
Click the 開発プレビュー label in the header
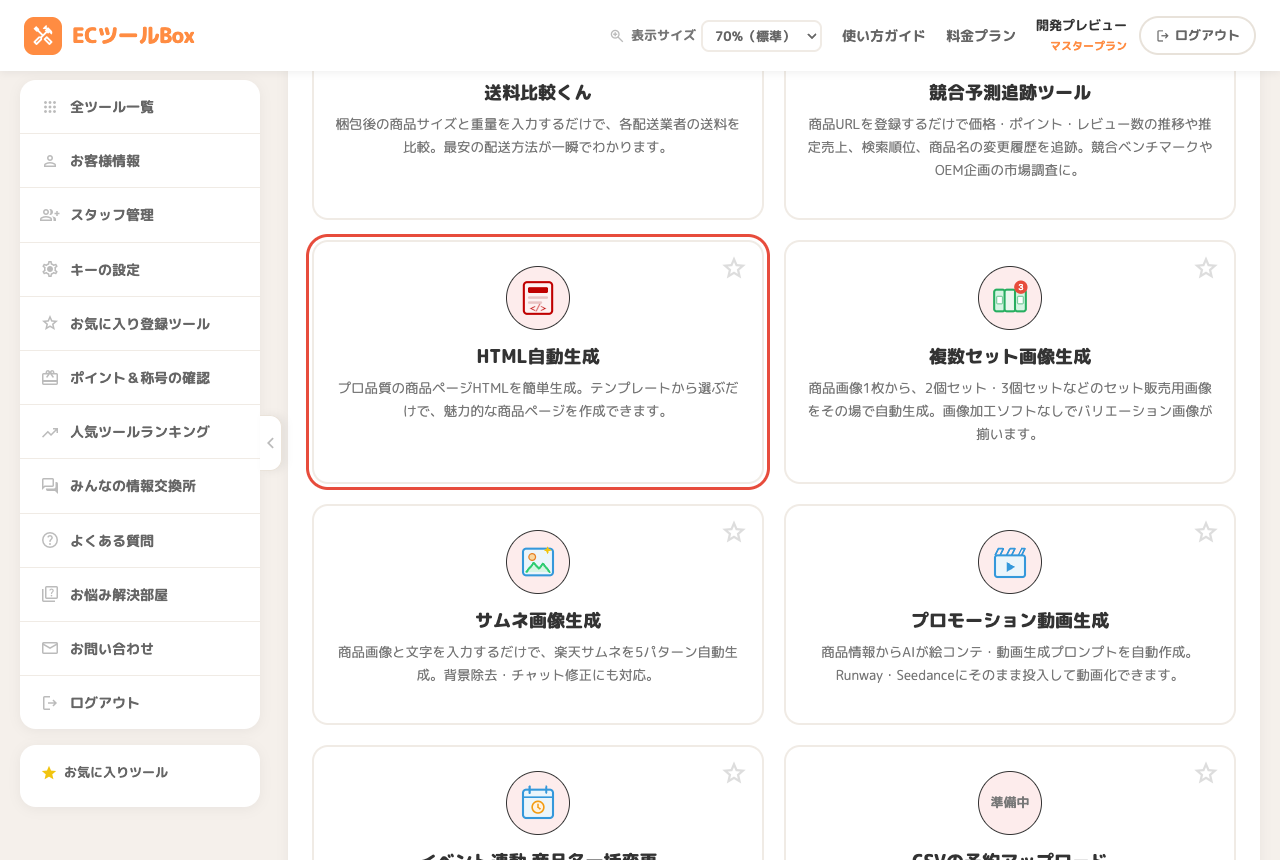point(1081,25)
